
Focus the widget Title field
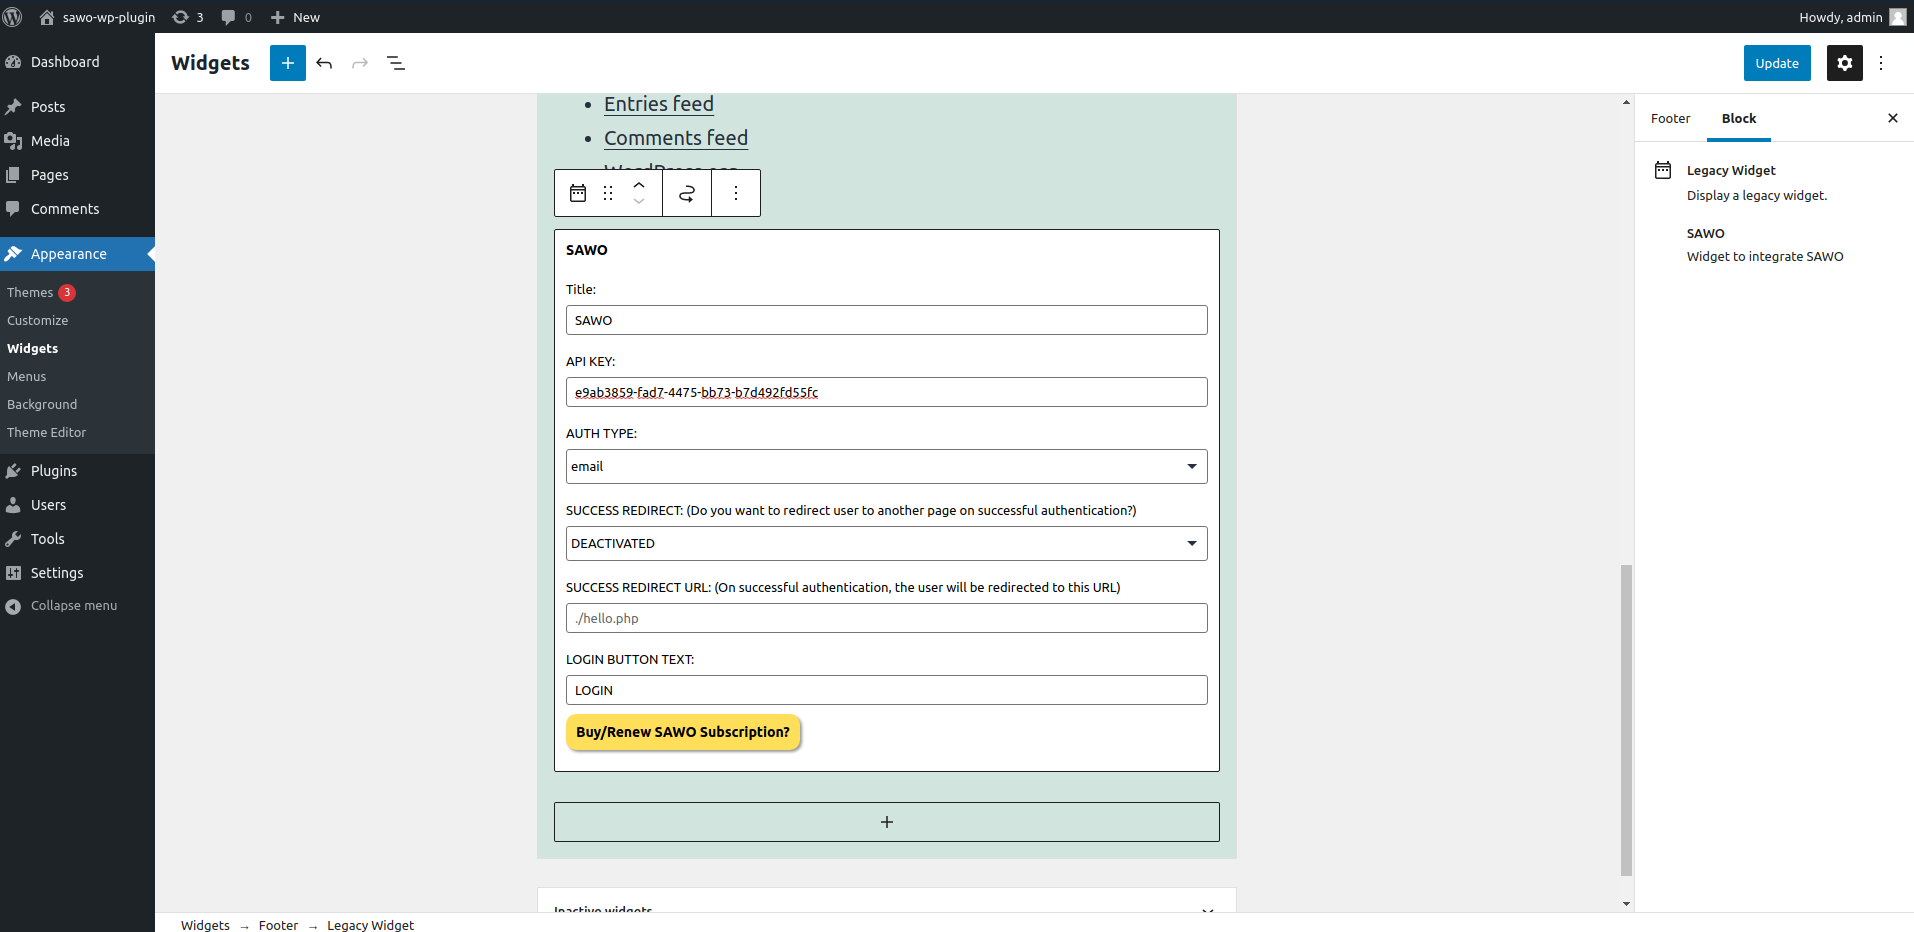pyautogui.click(x=887, y=320)
